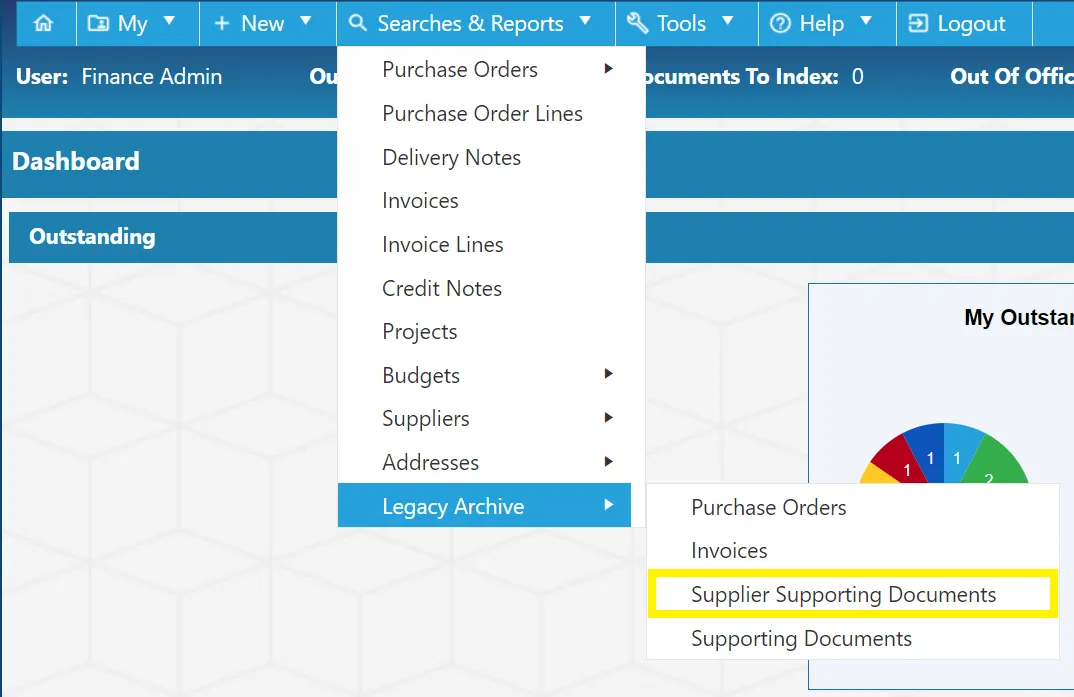Open Purchase Orders in Searches menu
1074x697 pixels.
484,69
